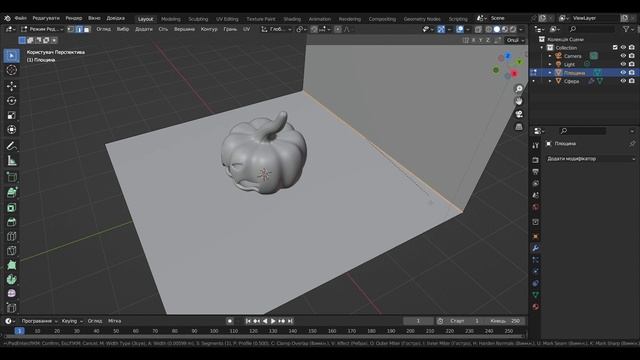Select the Spin tool
Screen dimensions: 640x360
point(11,279)
